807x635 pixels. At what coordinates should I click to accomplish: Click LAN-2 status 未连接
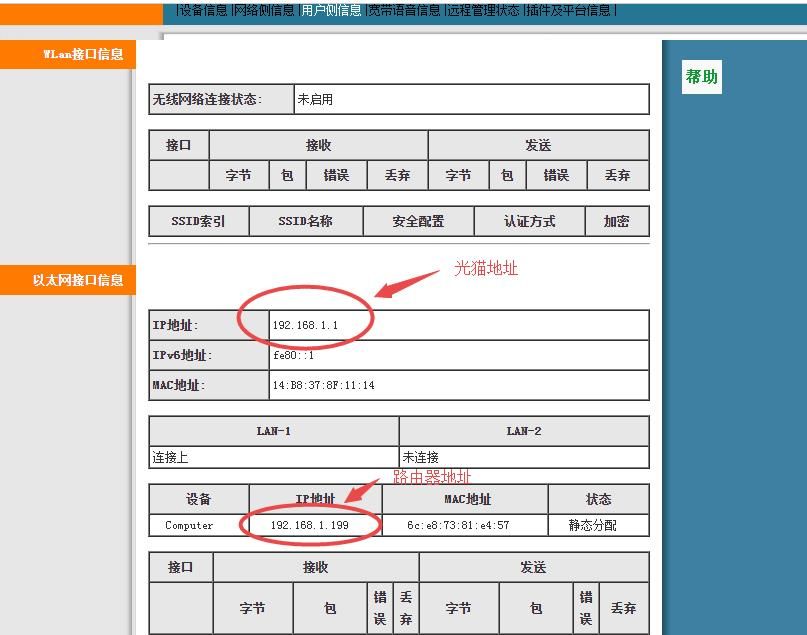(x=524, y=457)
